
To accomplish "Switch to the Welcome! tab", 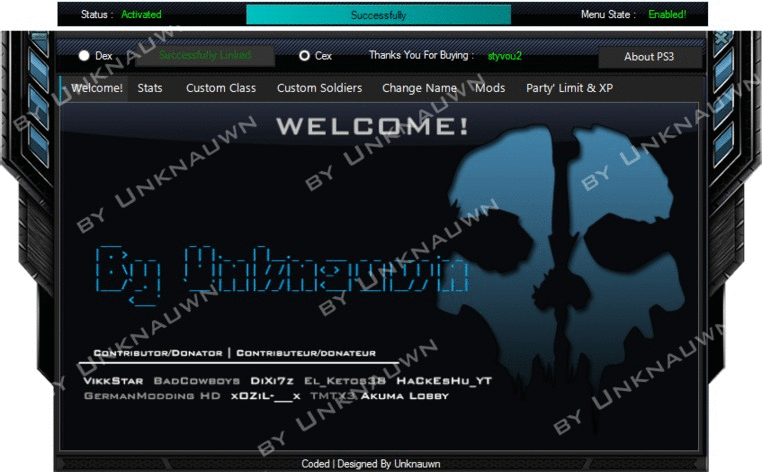I will tap(96, 88).
